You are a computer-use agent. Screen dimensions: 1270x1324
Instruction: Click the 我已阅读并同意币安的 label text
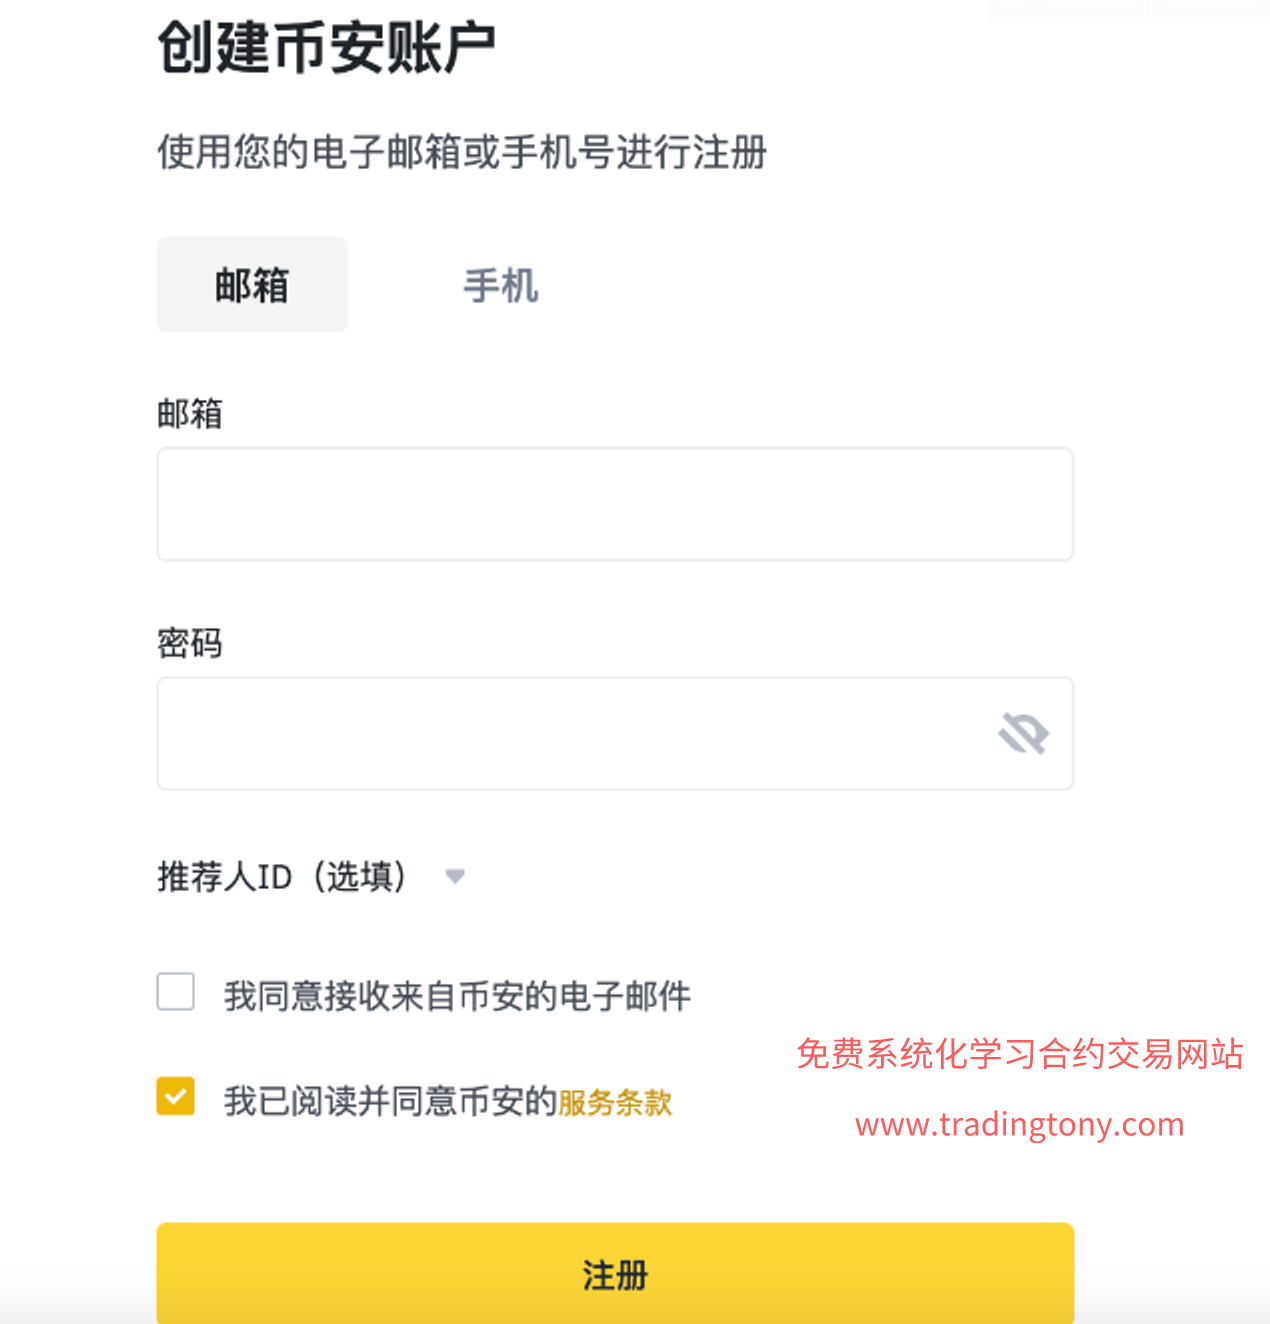[390, 1102]
